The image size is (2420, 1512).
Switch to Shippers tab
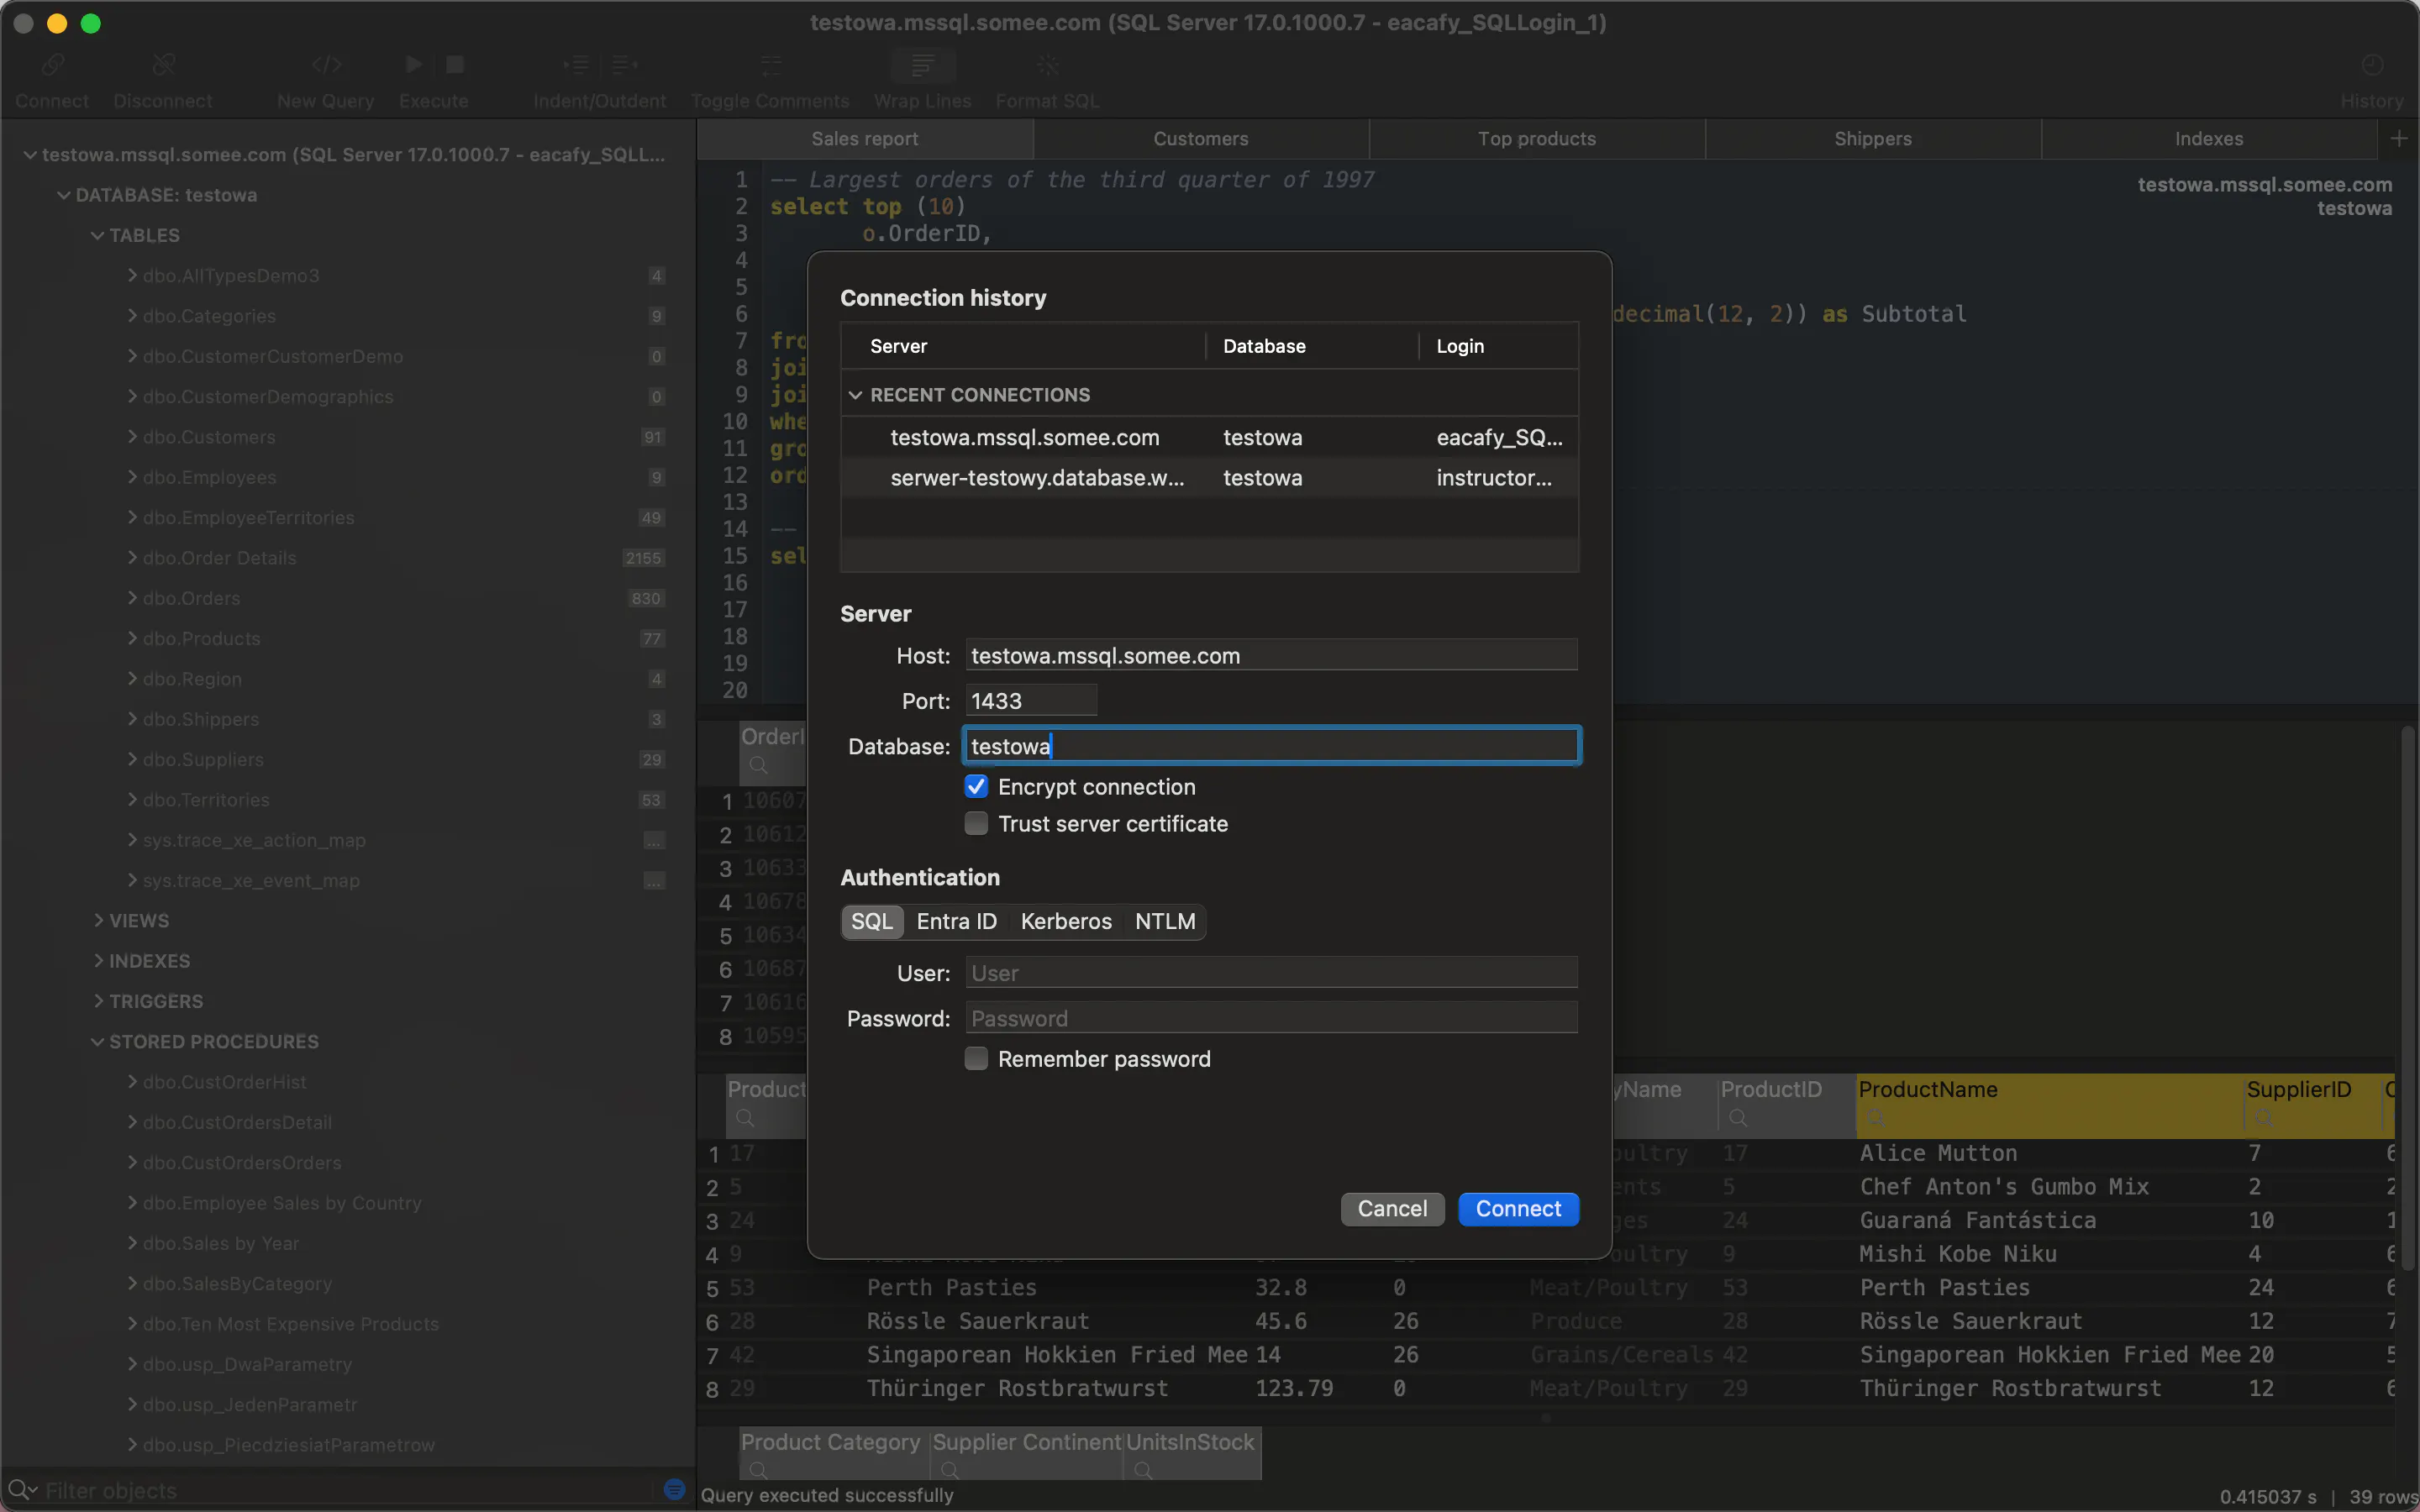coord(1873,139)
